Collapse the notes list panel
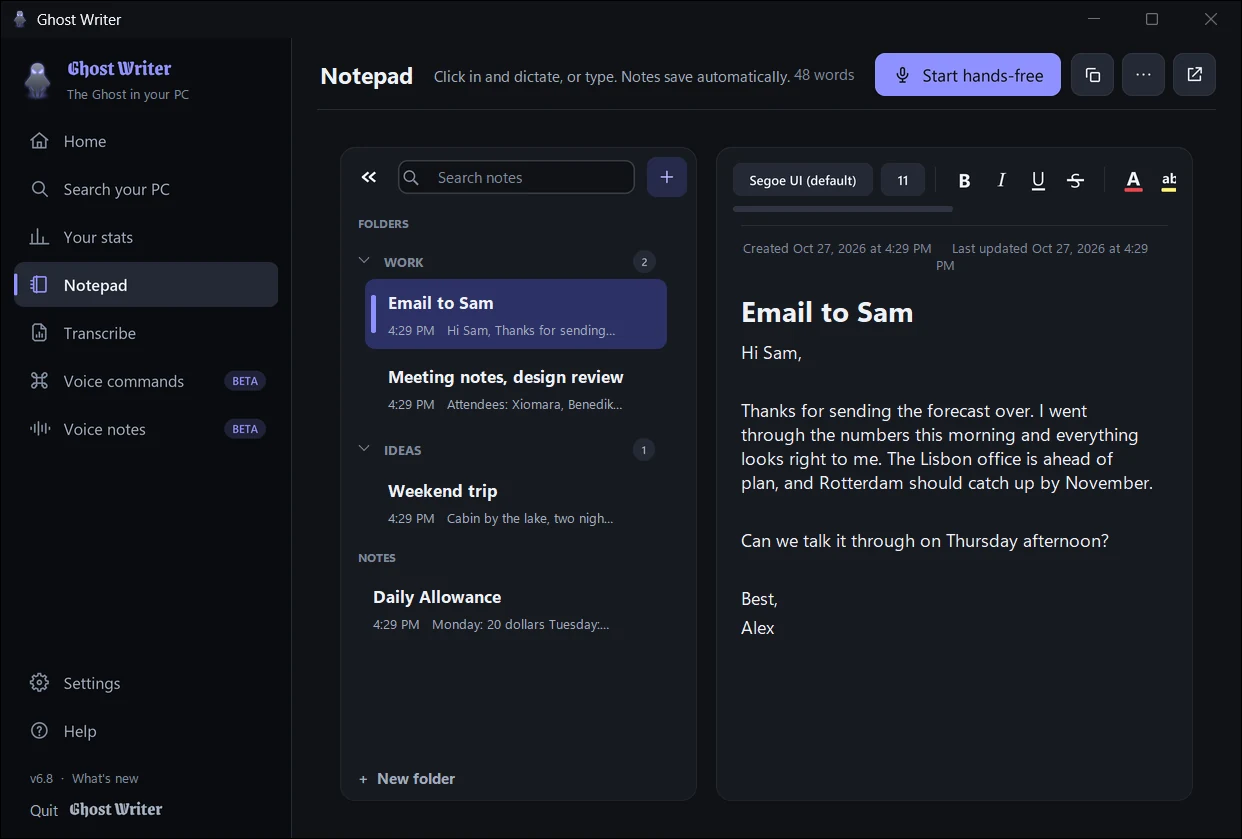Viewport: 1242px width, 839px height. (369, 177)
